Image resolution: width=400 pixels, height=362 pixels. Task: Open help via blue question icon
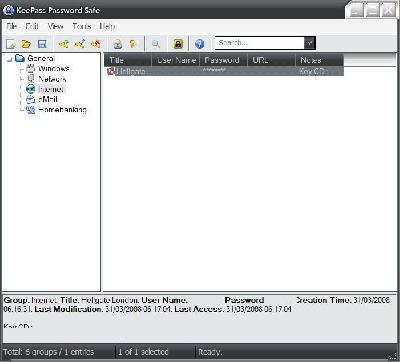click(199, 44)
